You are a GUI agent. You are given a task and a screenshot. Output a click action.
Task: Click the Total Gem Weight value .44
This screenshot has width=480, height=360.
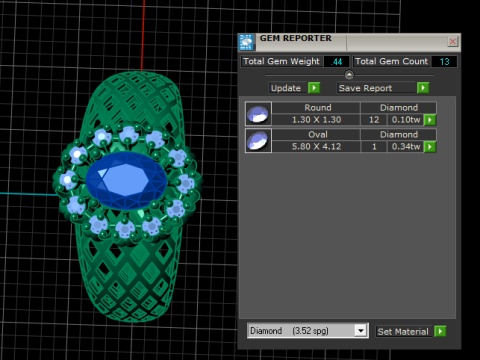(336, 62)
